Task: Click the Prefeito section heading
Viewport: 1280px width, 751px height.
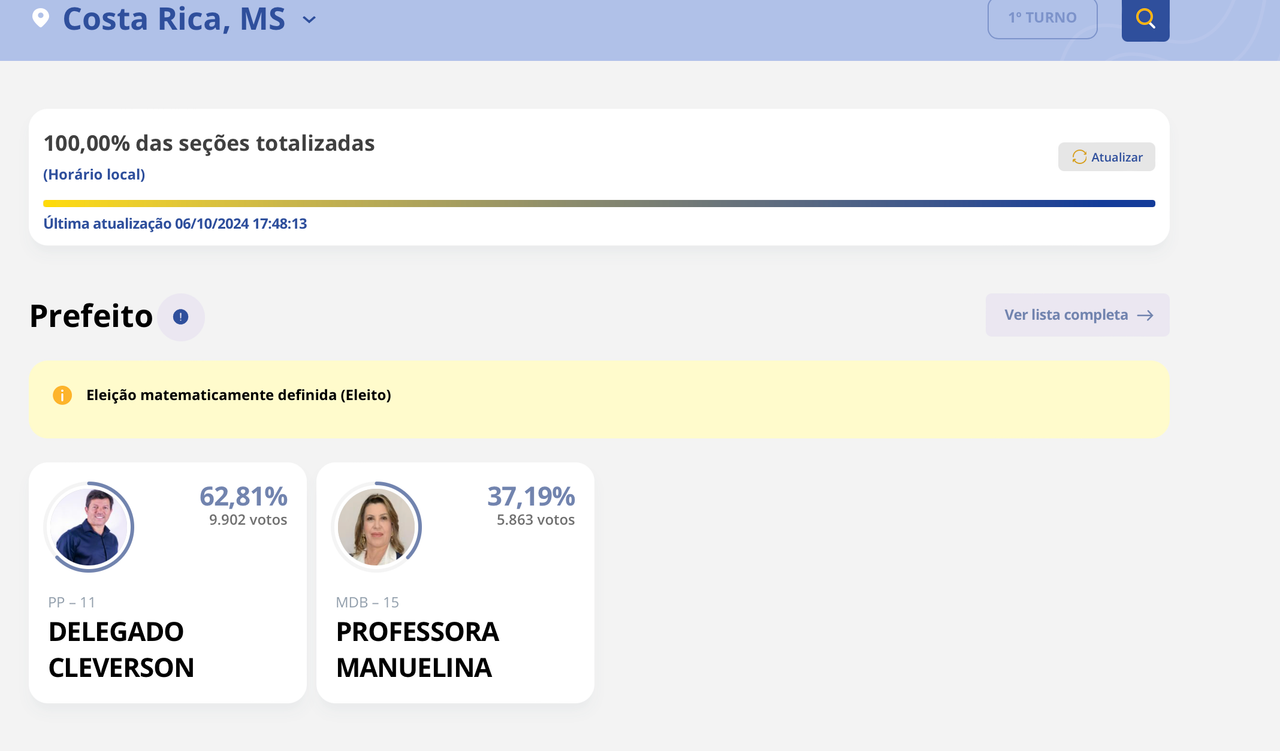Action: coord(91,316)
